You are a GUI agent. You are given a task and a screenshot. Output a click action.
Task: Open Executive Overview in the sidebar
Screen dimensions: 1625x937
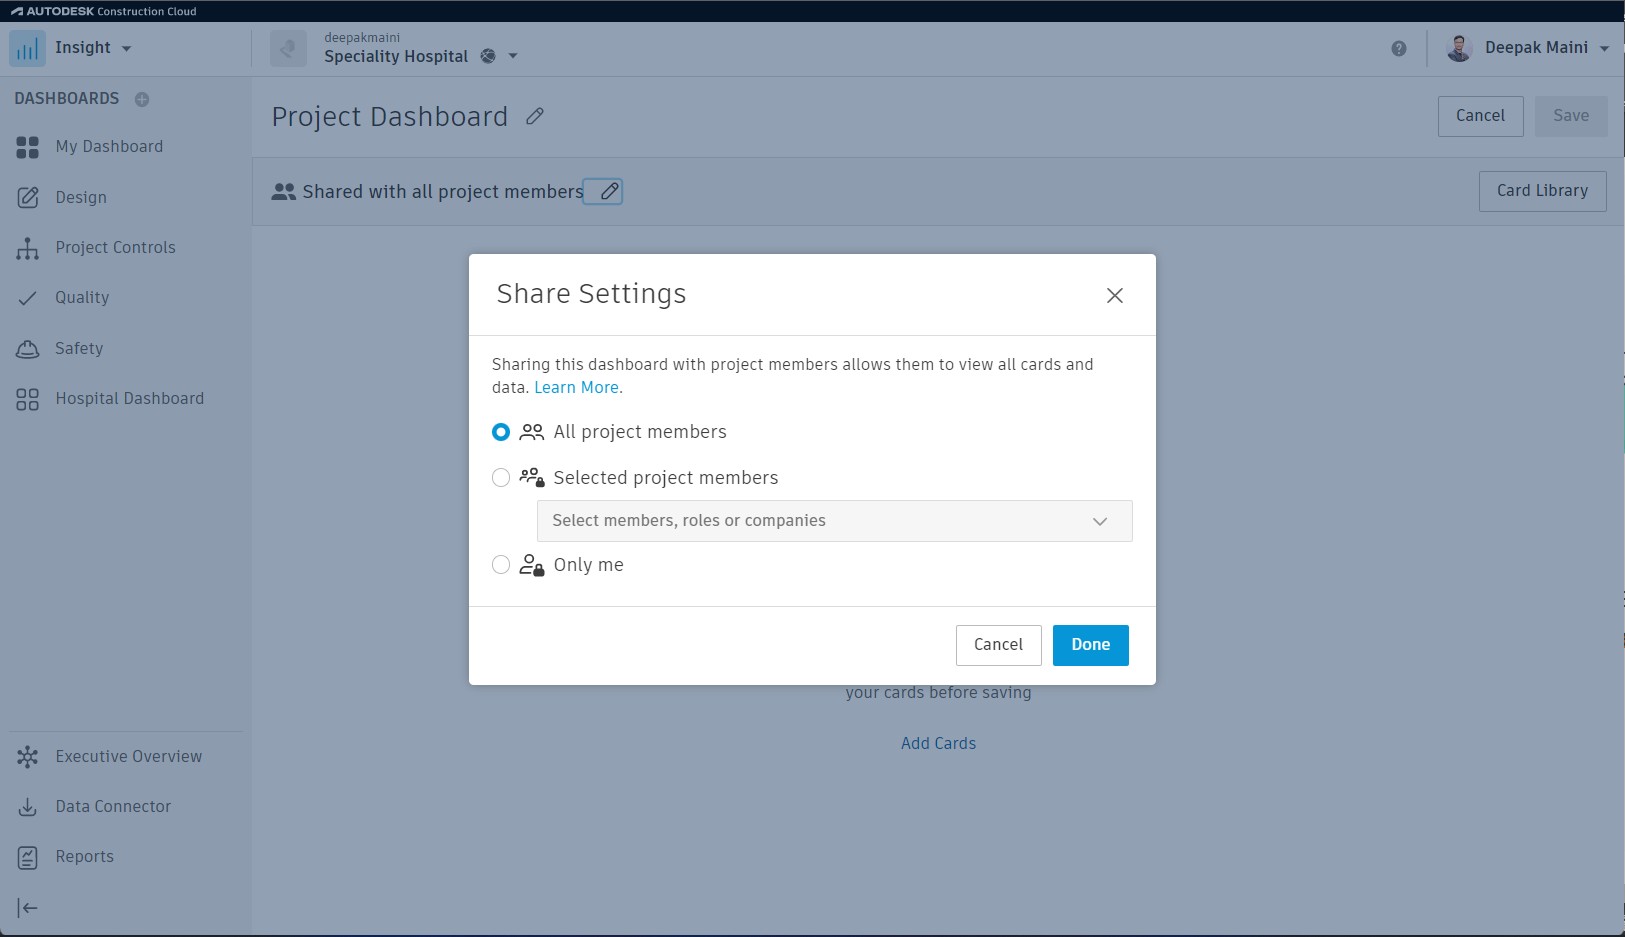point(129,757)
